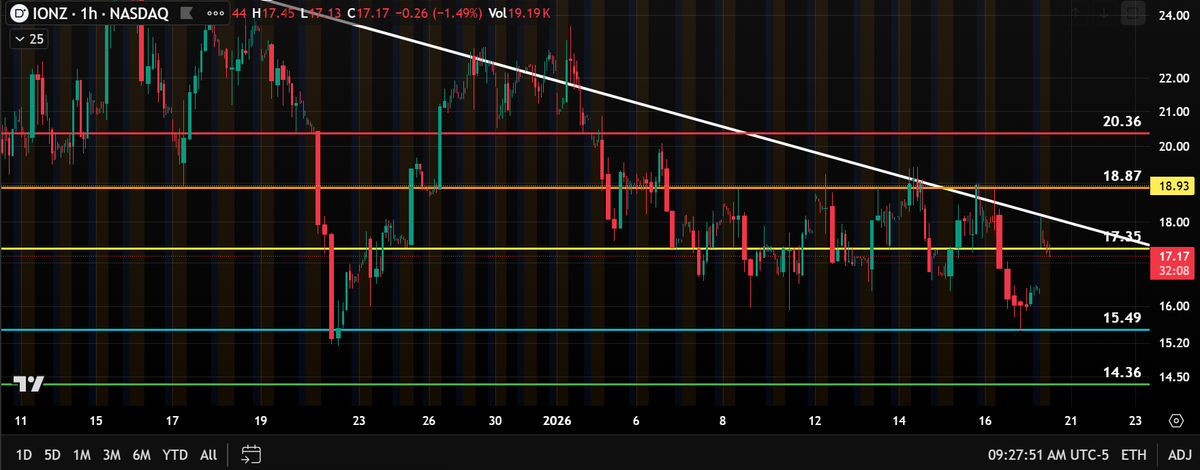Open chart settings gear on time axis

pos(1175,422)
